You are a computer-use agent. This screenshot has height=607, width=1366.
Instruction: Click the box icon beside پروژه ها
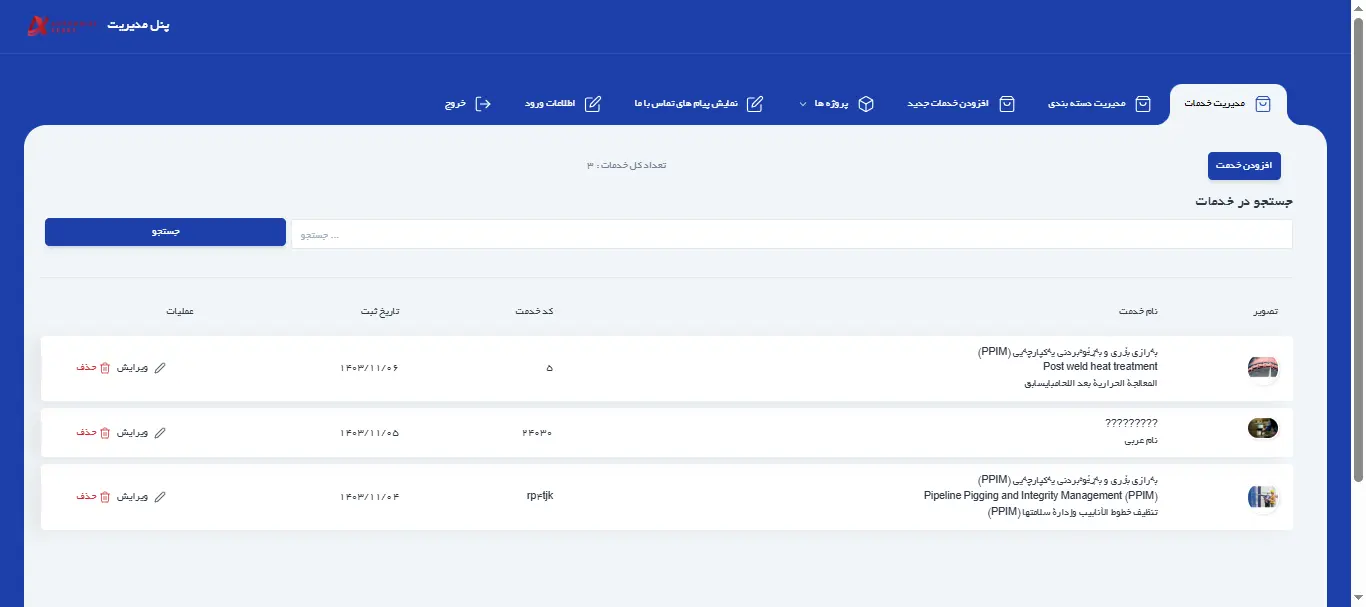point(866,104)
